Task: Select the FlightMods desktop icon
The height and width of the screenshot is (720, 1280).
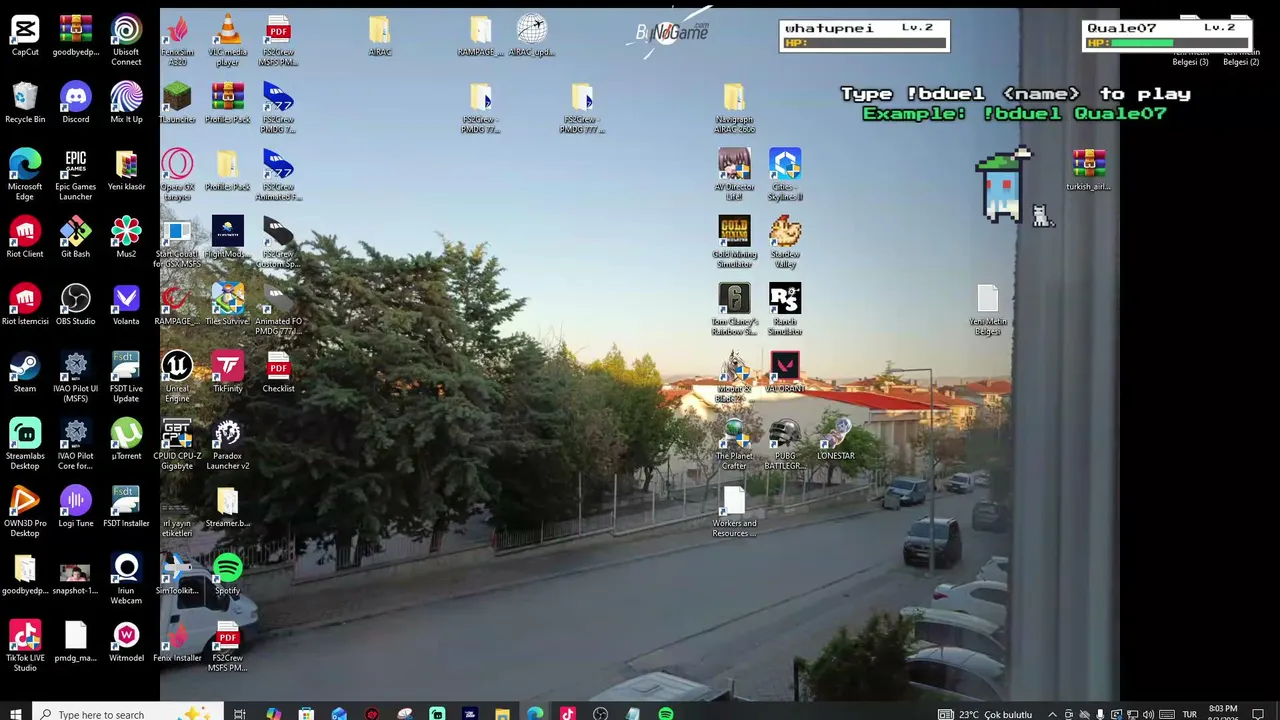Action: click(228, 238)
